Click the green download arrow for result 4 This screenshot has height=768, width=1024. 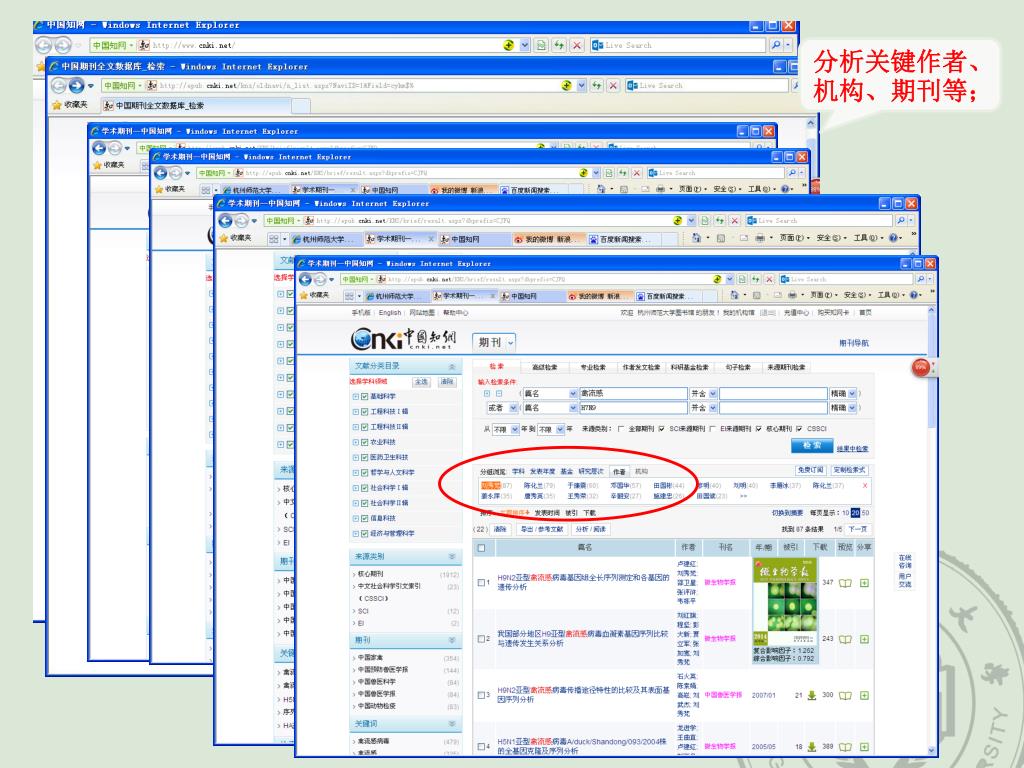coord(812,746)
